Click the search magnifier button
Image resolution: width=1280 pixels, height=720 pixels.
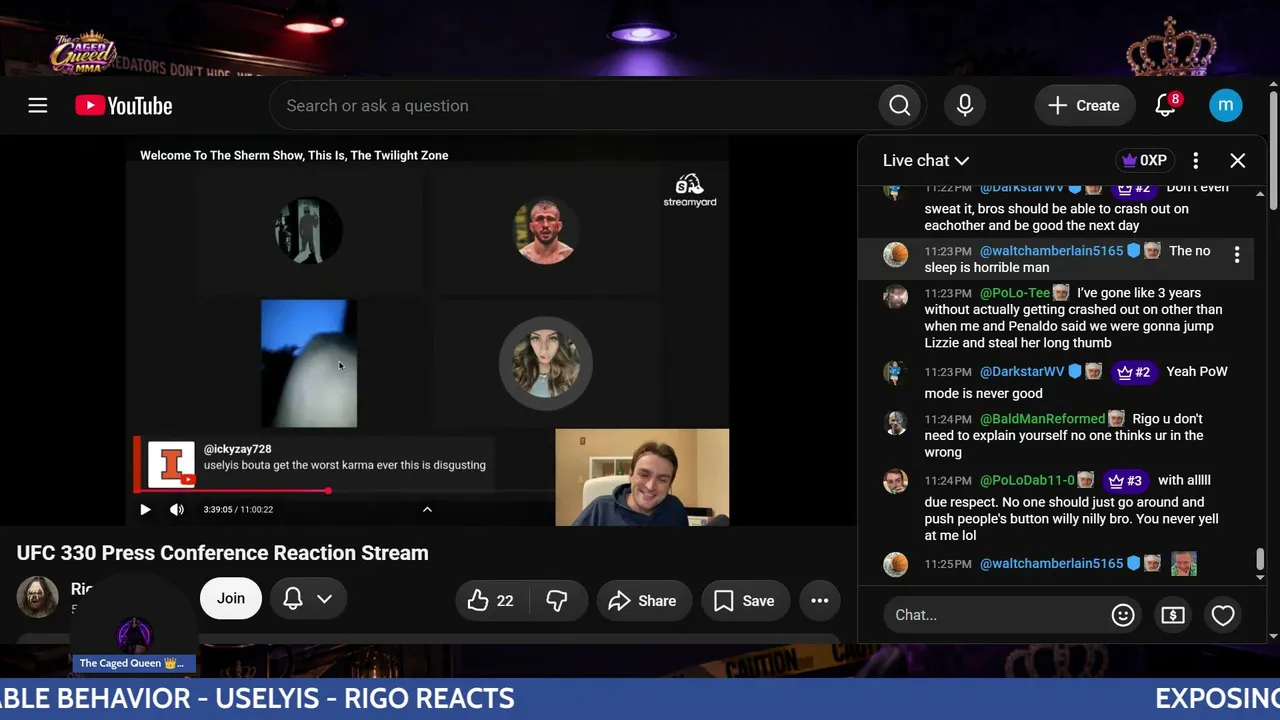point(900,105)
